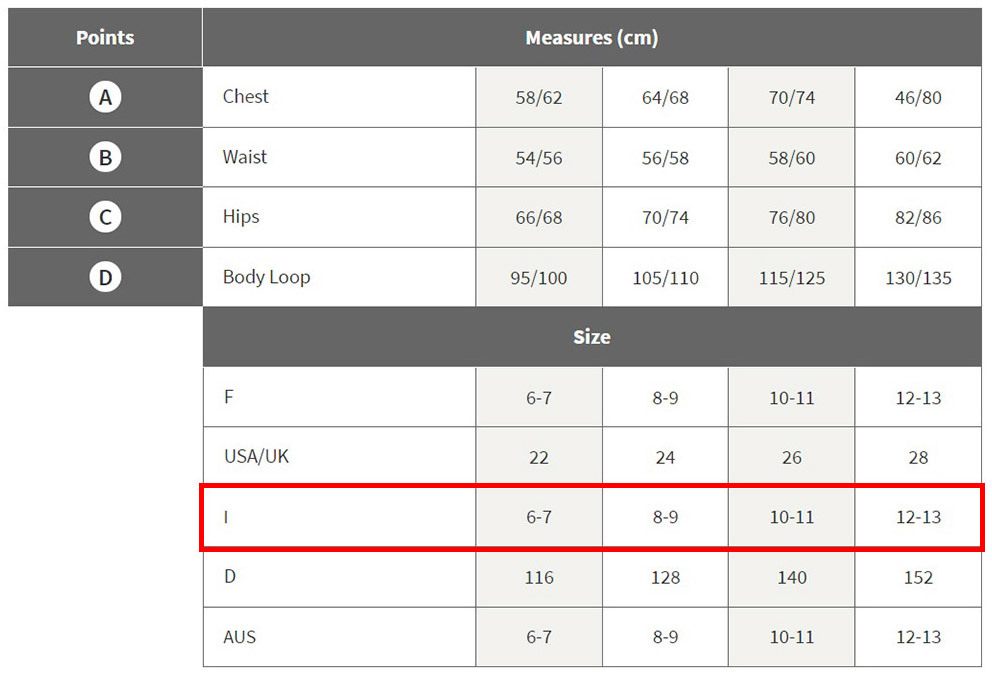Select the Hips row label
Screen dimensions: 992x674
point(241,217)
